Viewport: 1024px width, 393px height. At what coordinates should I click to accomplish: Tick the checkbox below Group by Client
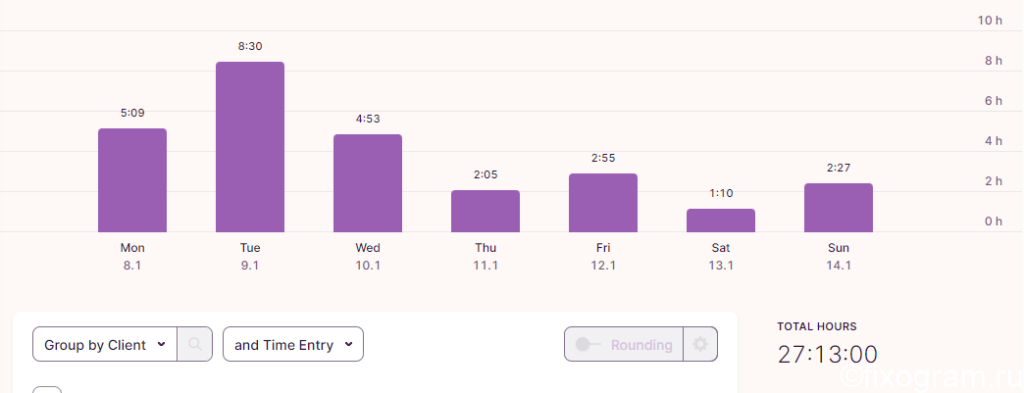47,390
